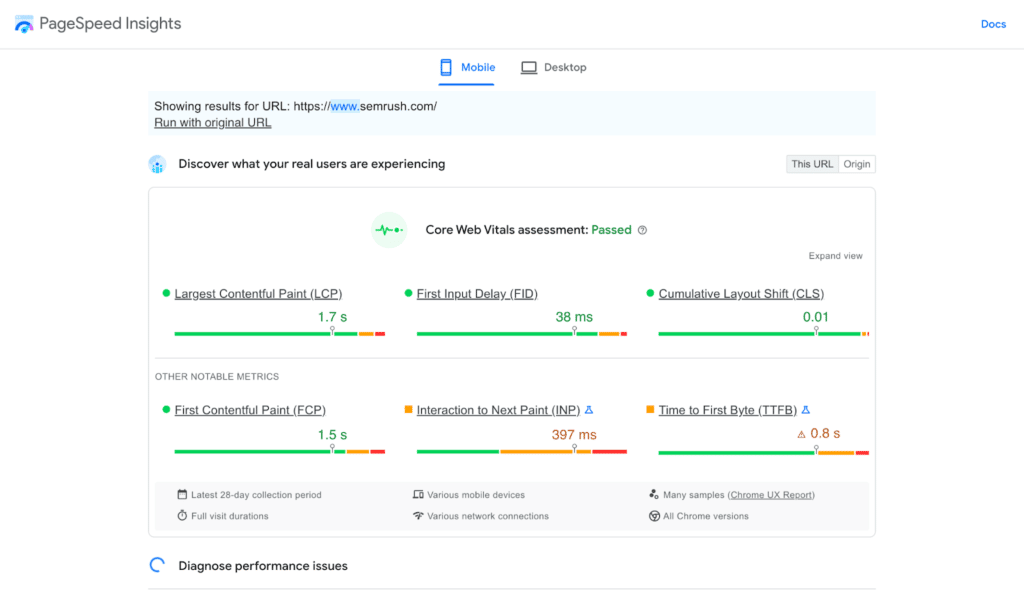Click the CLS distribution bar
1024x598 pixels.
click(763, 334)
